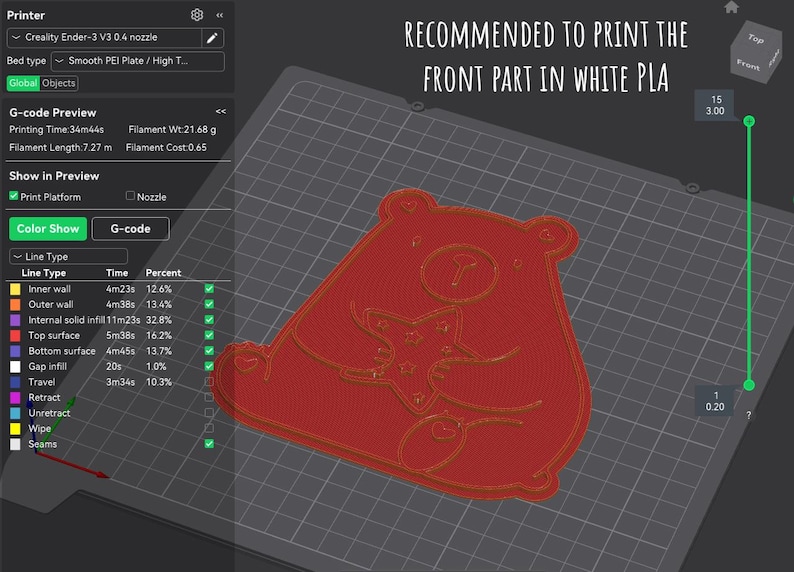Enable Wipe visibility checkbox
Screen dimensions: 794x572
pos(209,428)
